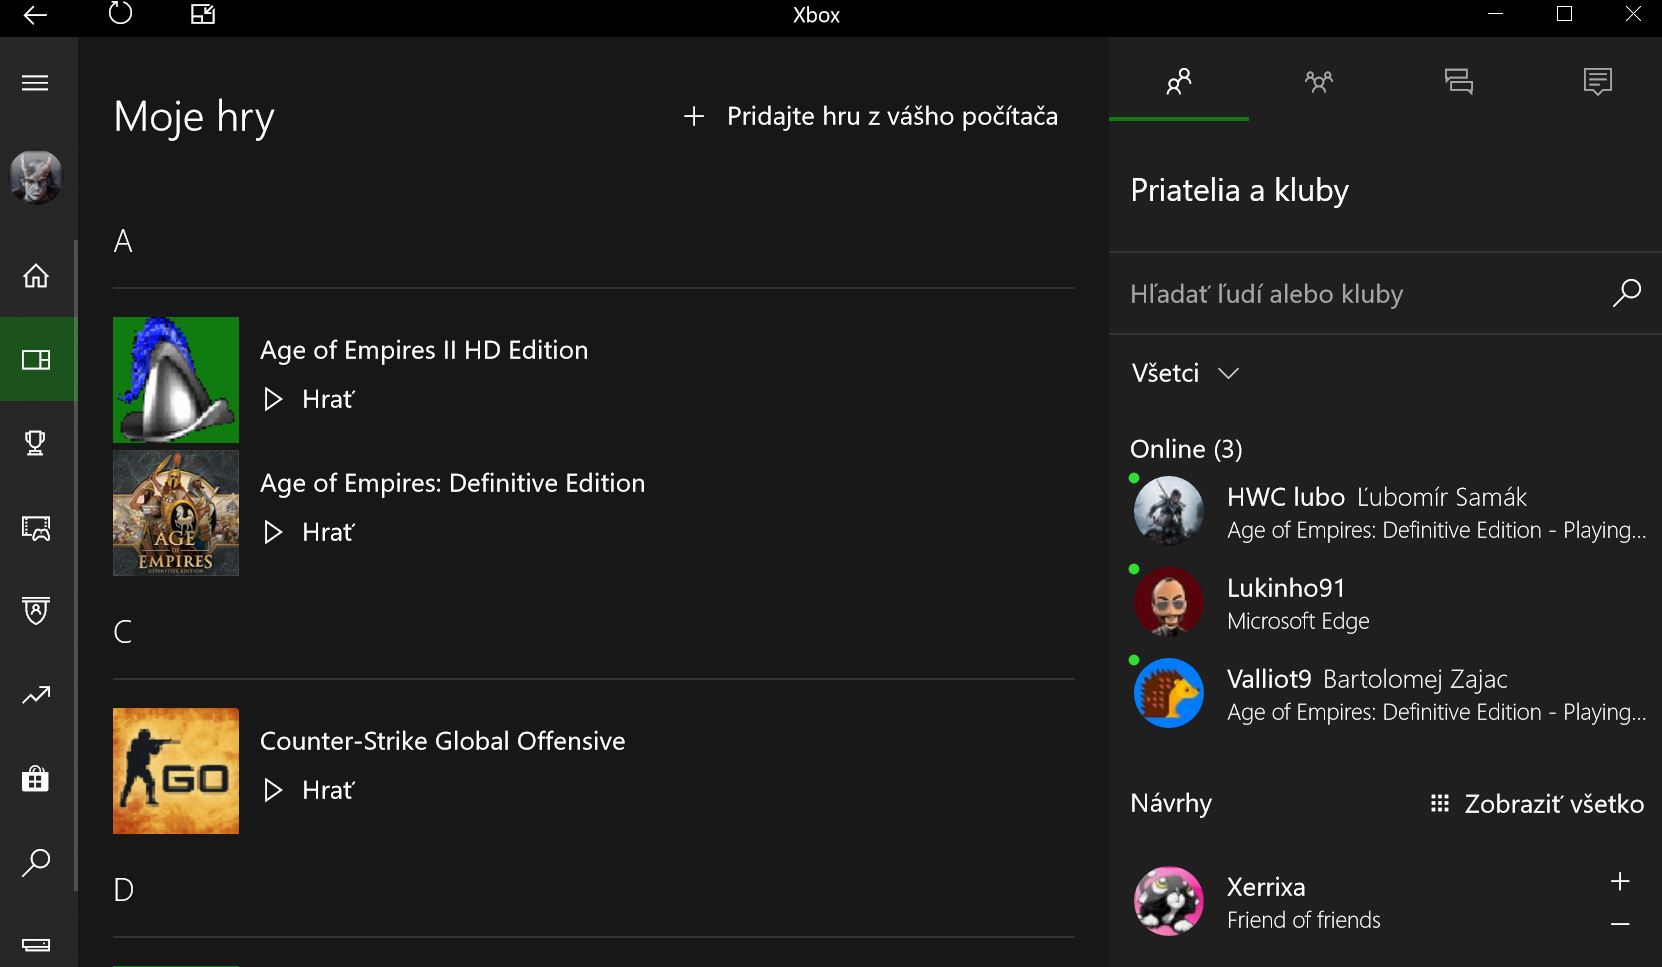The image size is (1662, 967).
Task: Open HWC lubo friend entry
Action: [x=1385, y=512]
